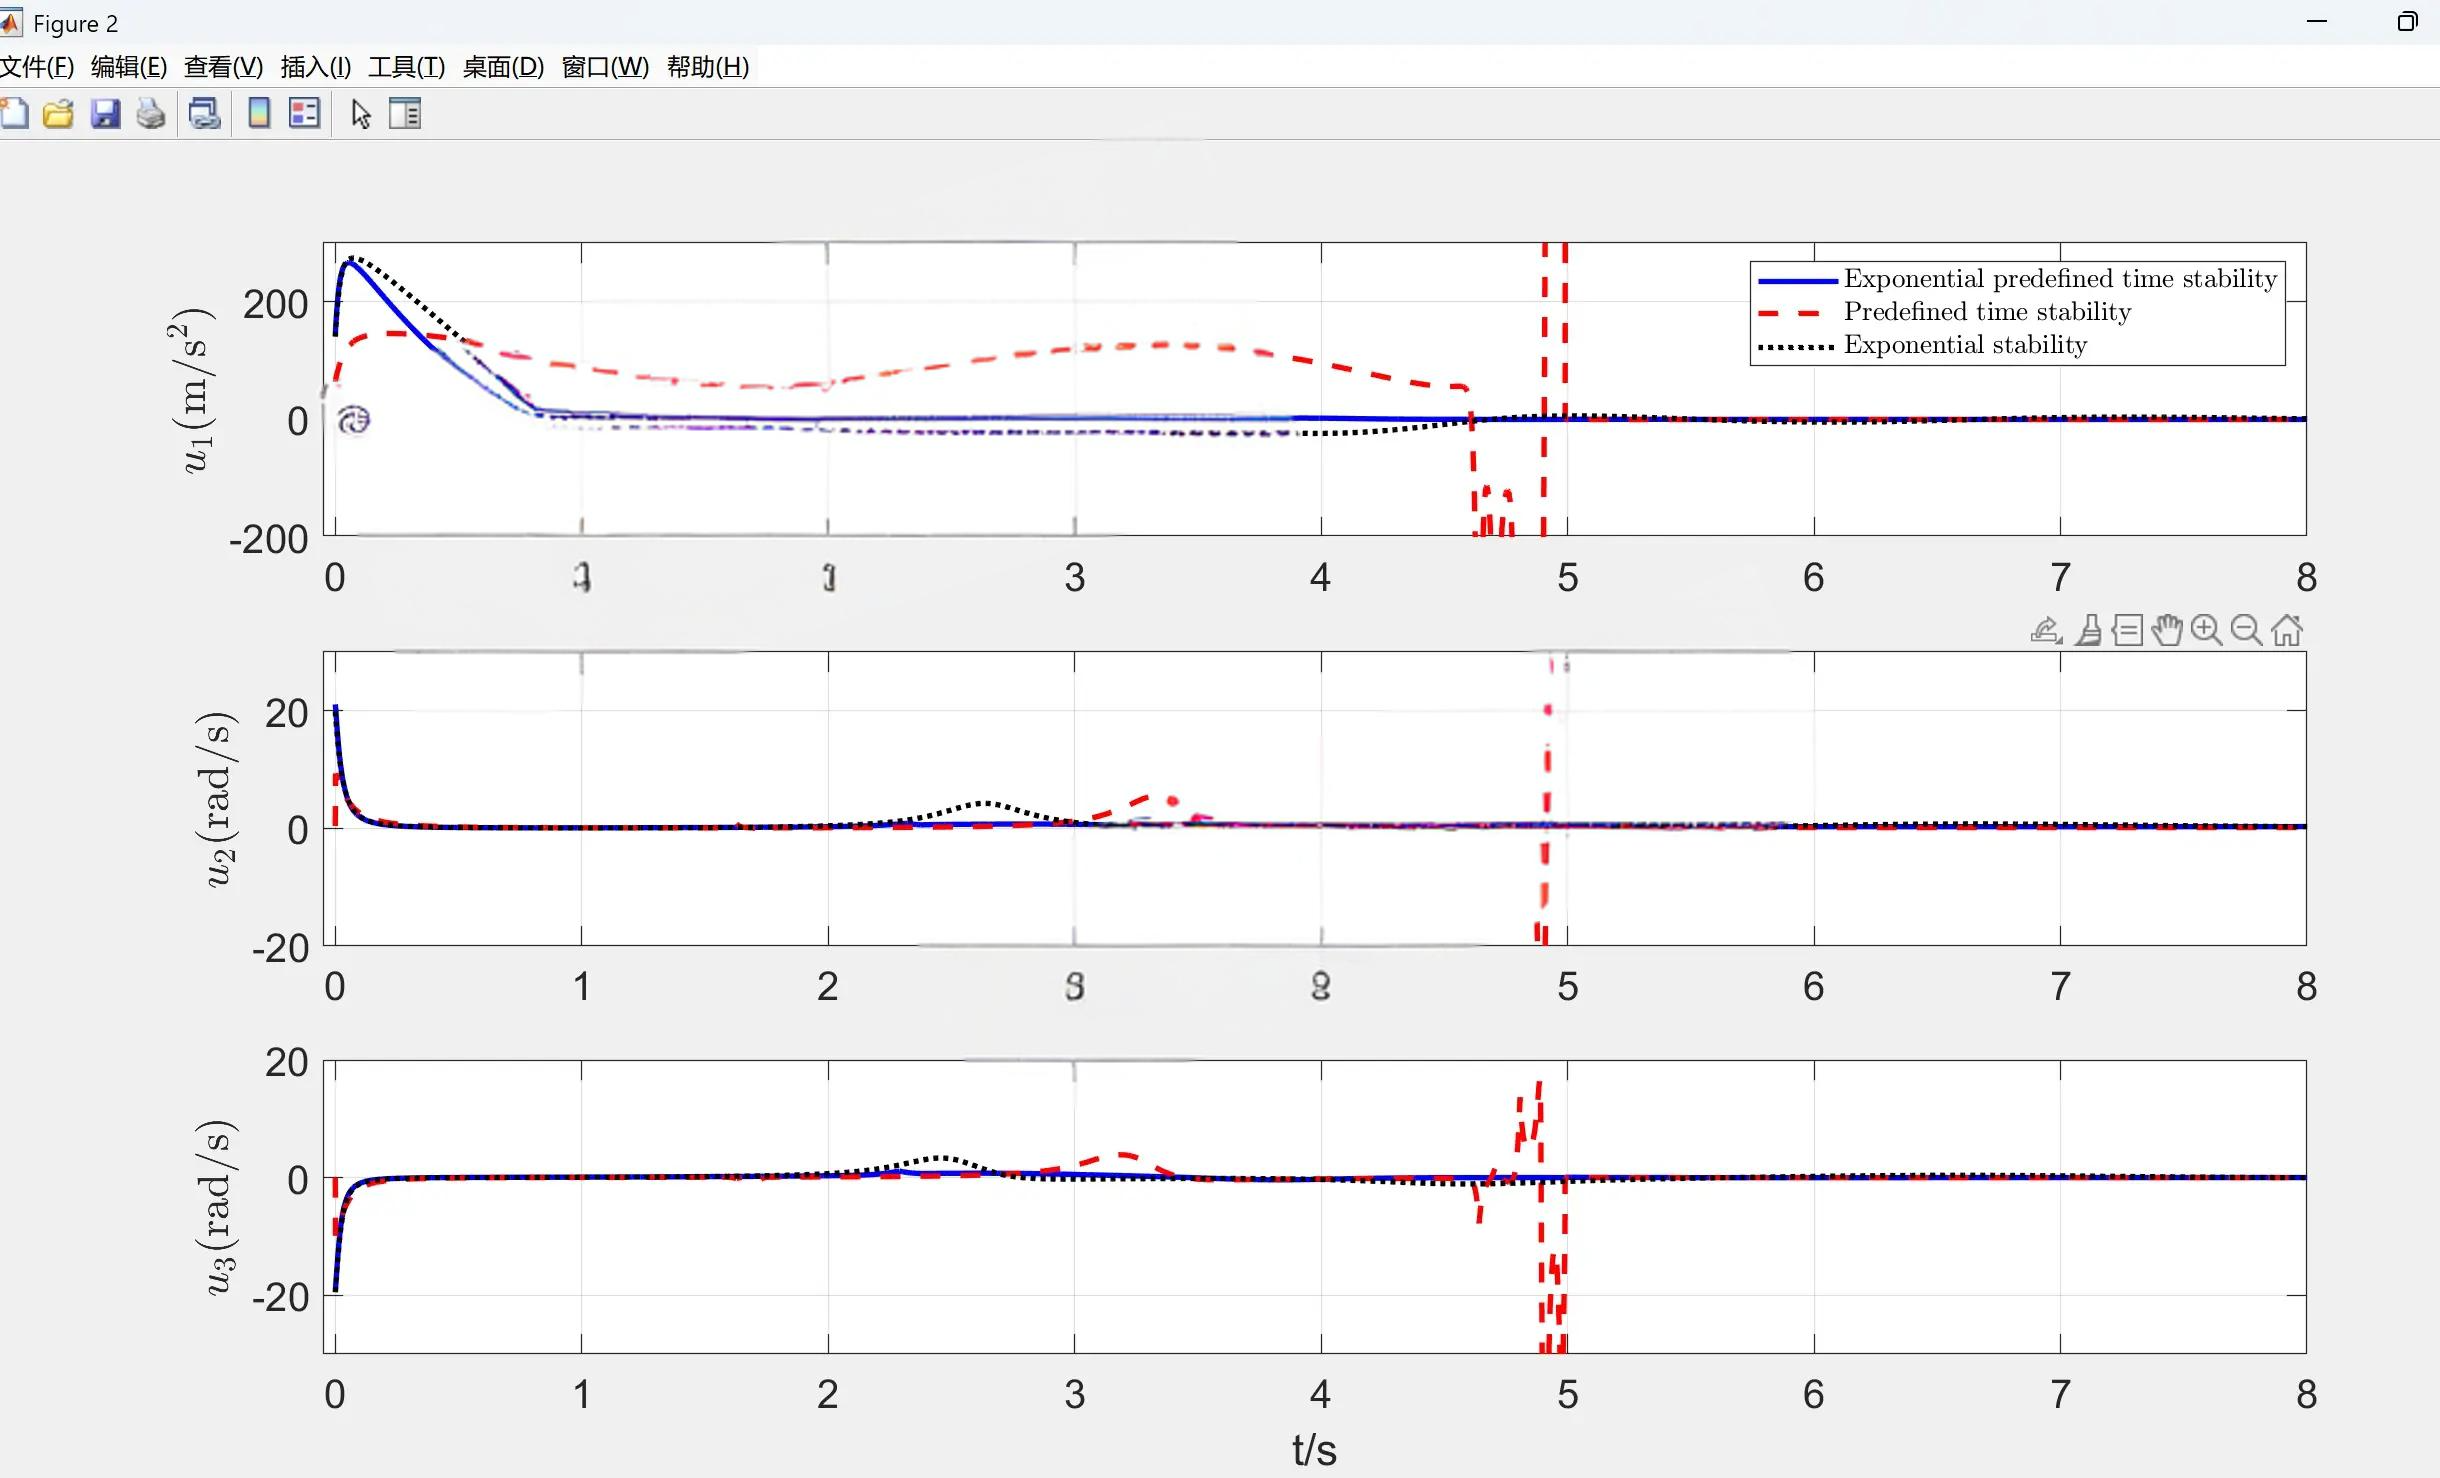Save figure using floppy disk icon

[x=105, y=114]
